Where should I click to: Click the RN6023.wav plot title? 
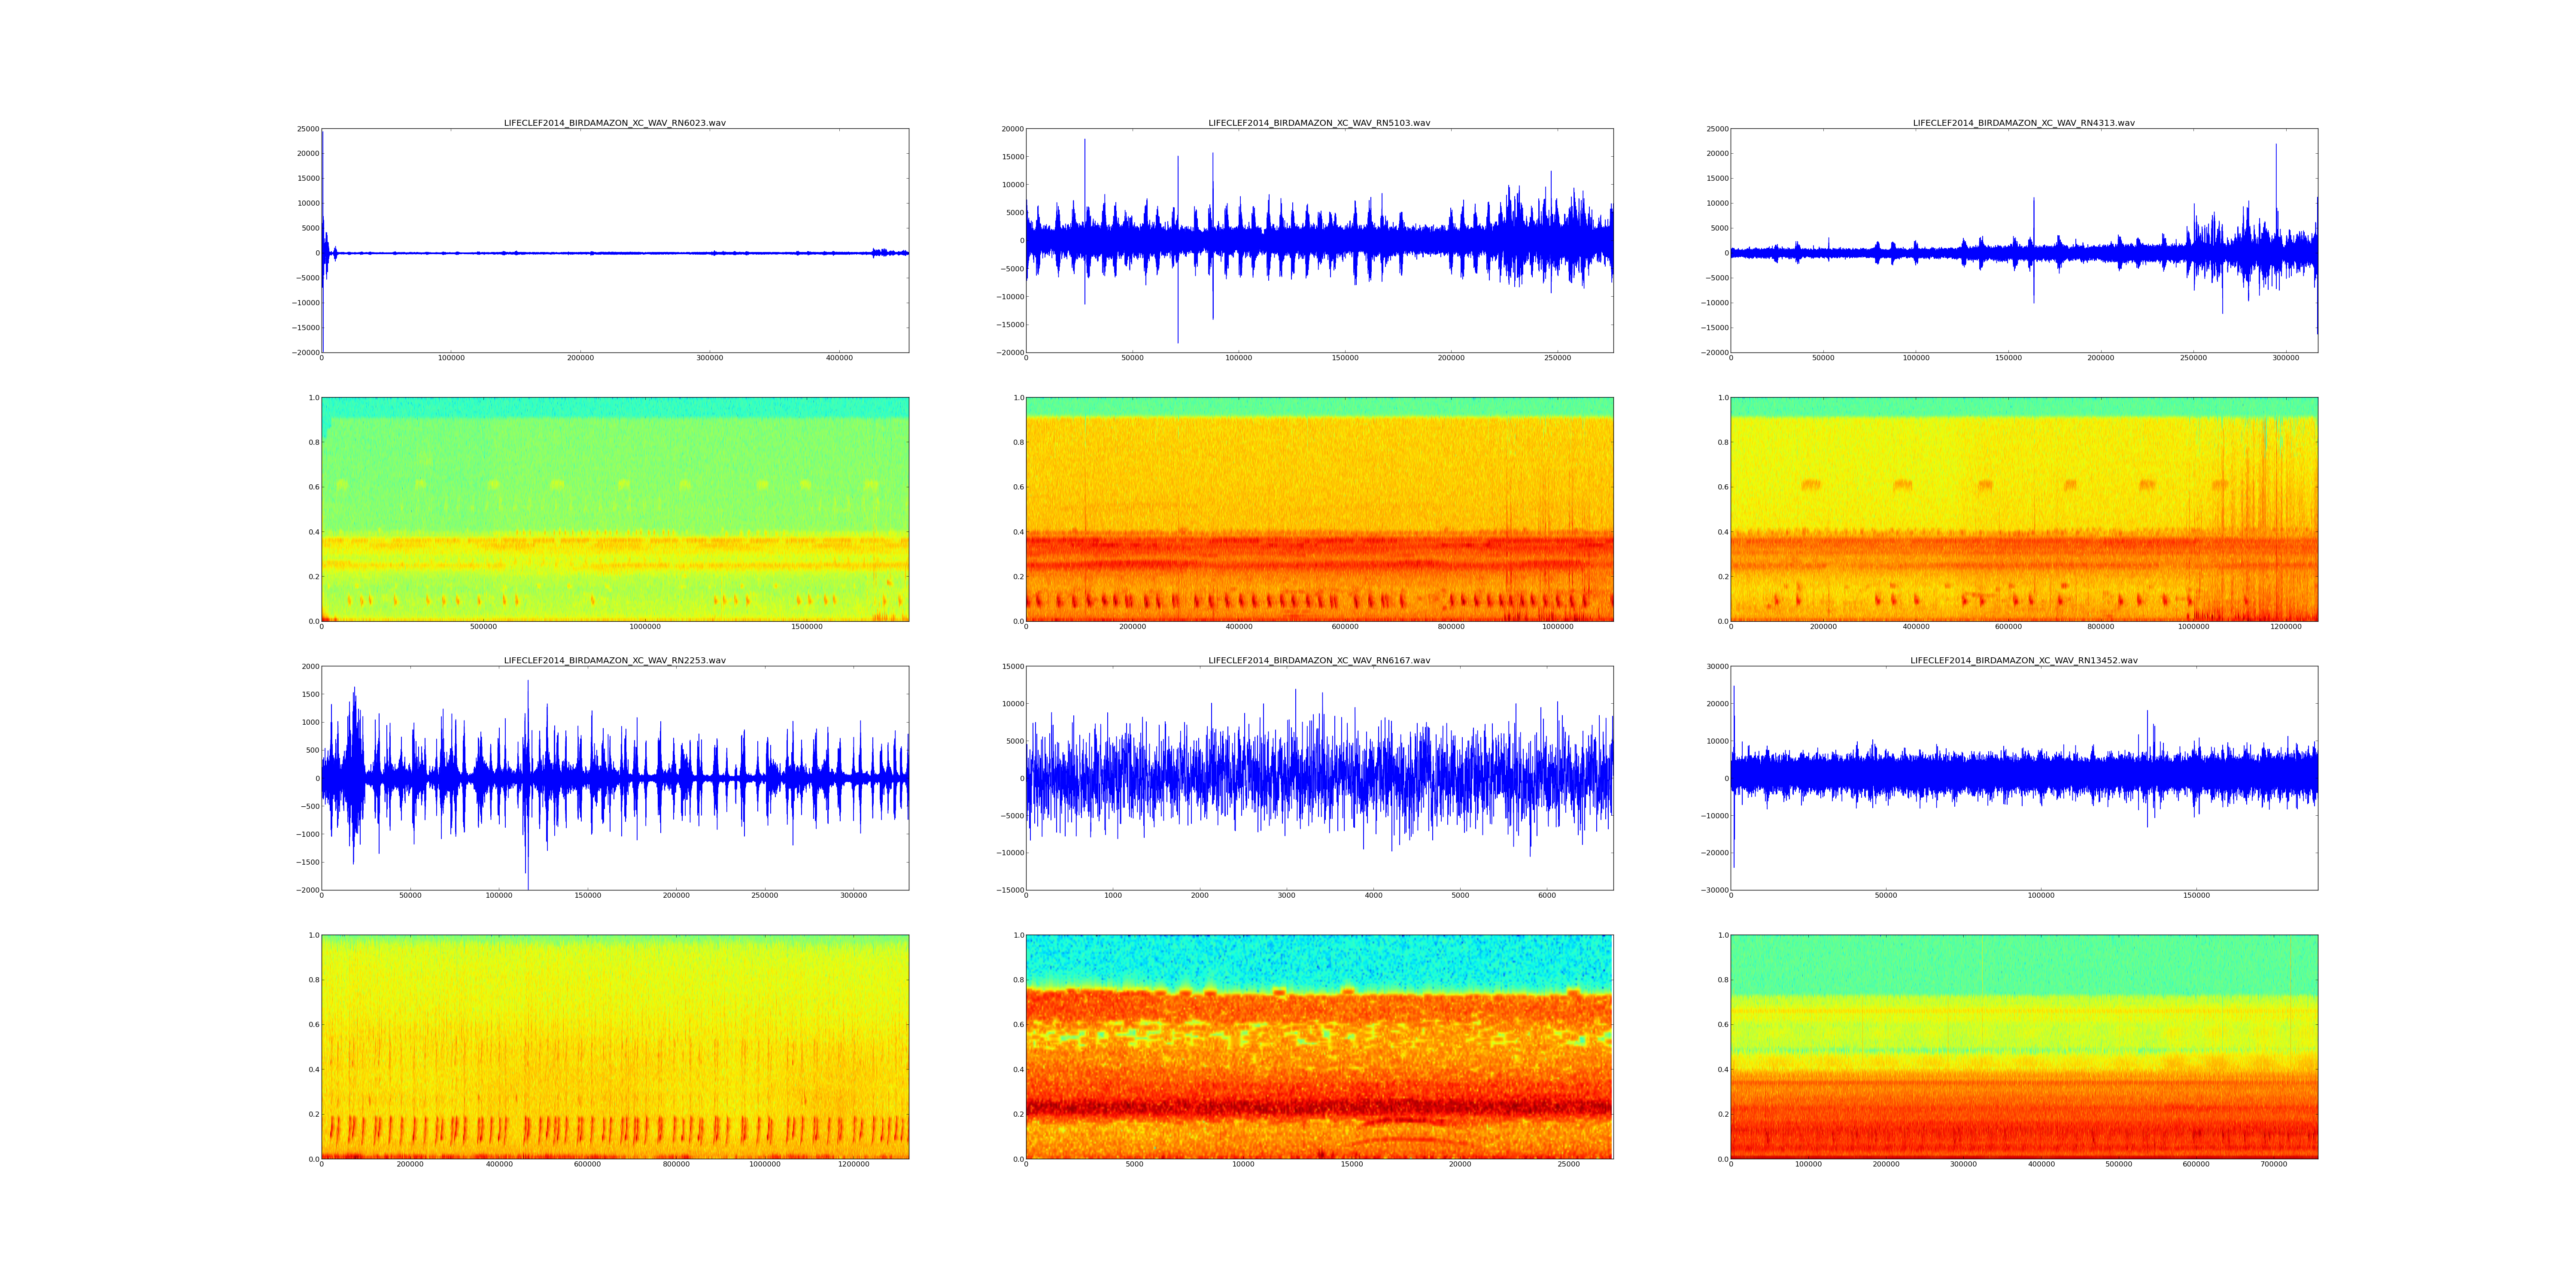tap(614, 123)
